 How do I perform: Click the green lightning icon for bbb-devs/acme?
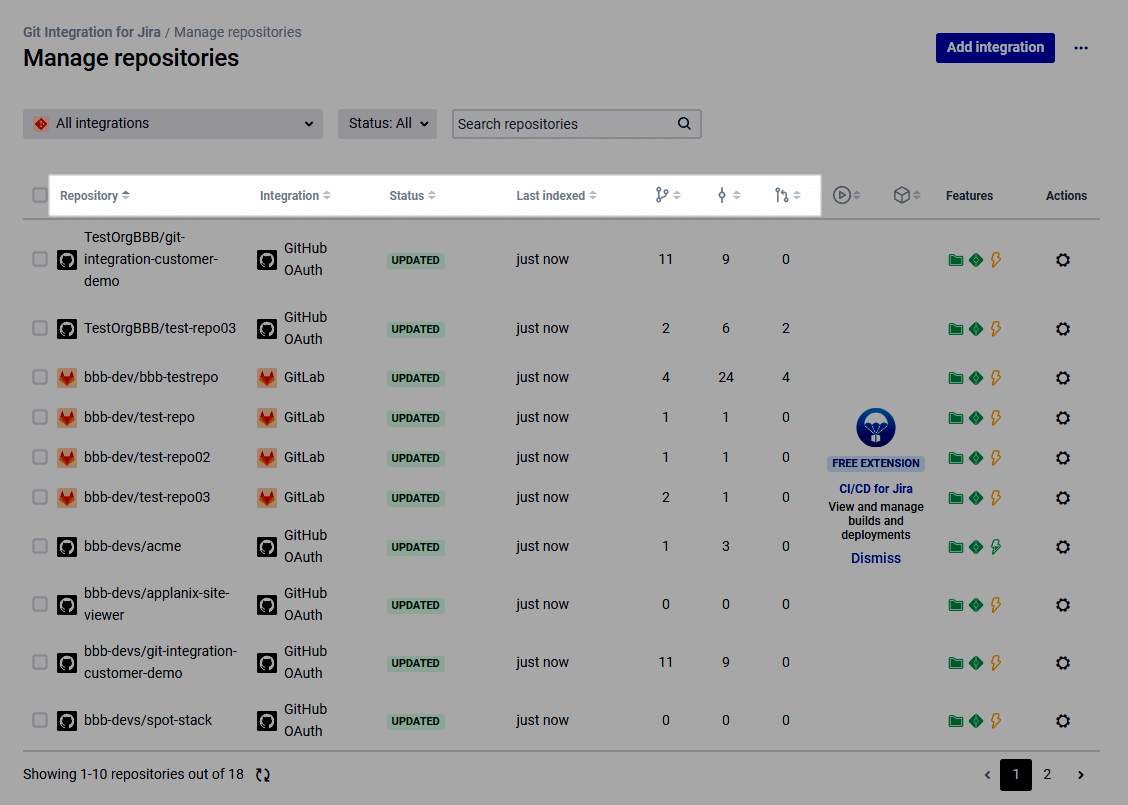point(996,547)
